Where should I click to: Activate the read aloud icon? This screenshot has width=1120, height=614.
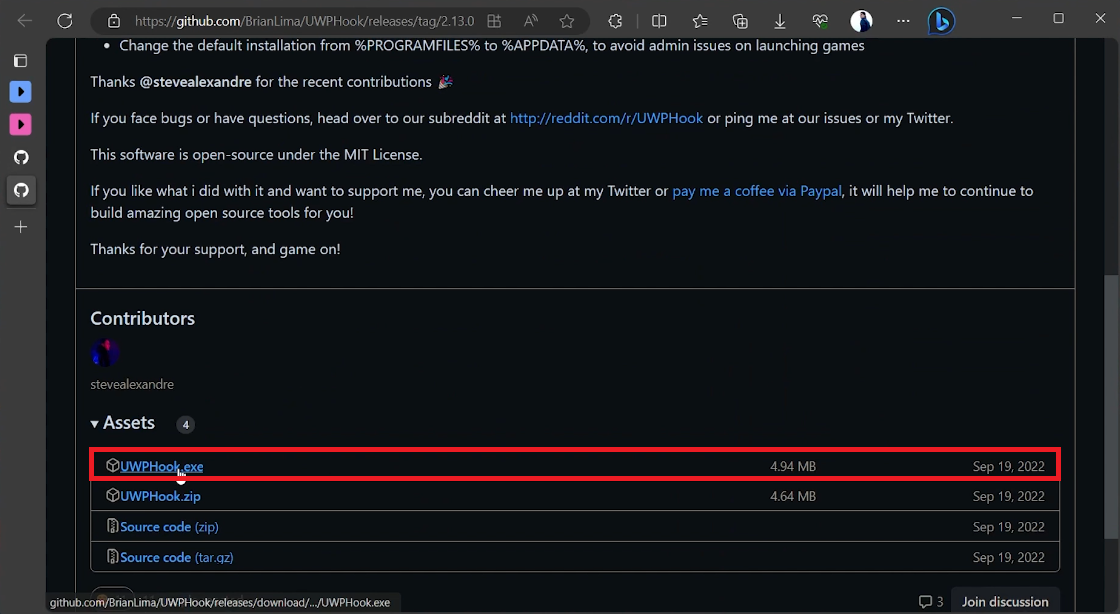531,21
